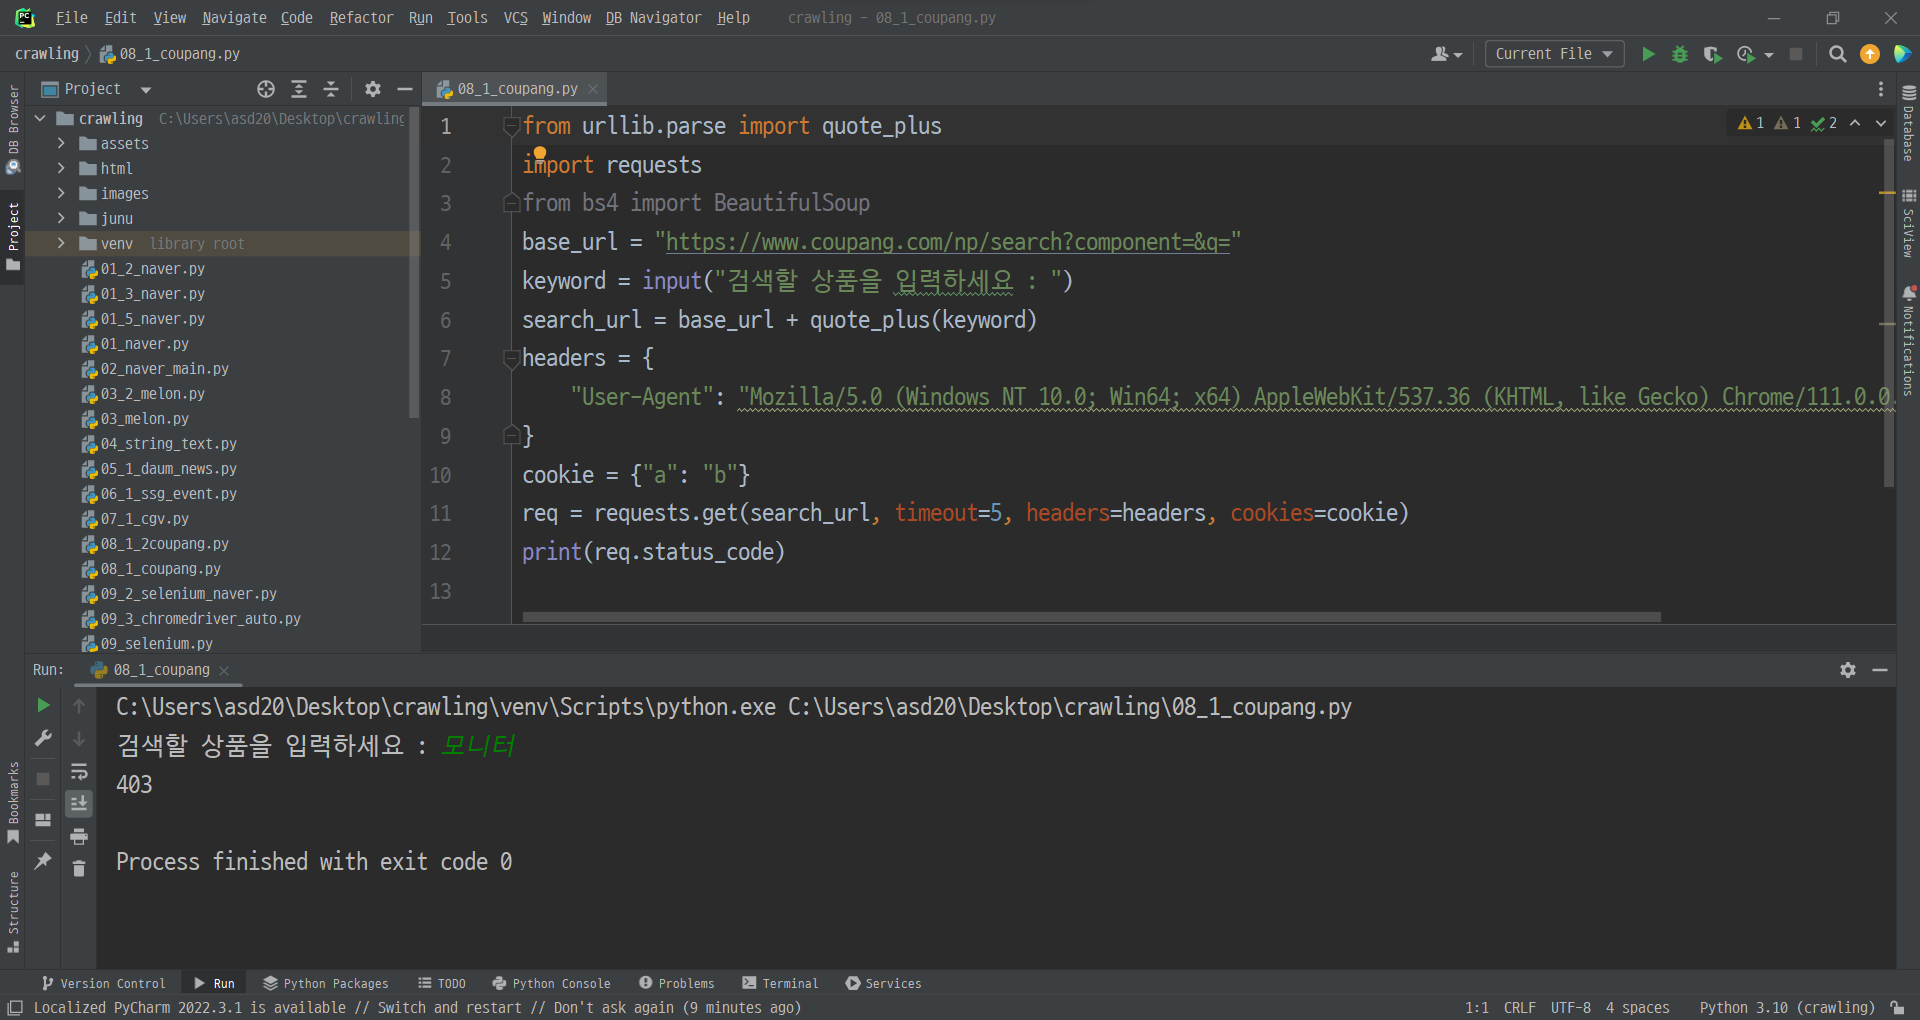This screenshot has height=1020, width=1920.
Task: Toggle DB Browser tool window
Action: [13, 128]
